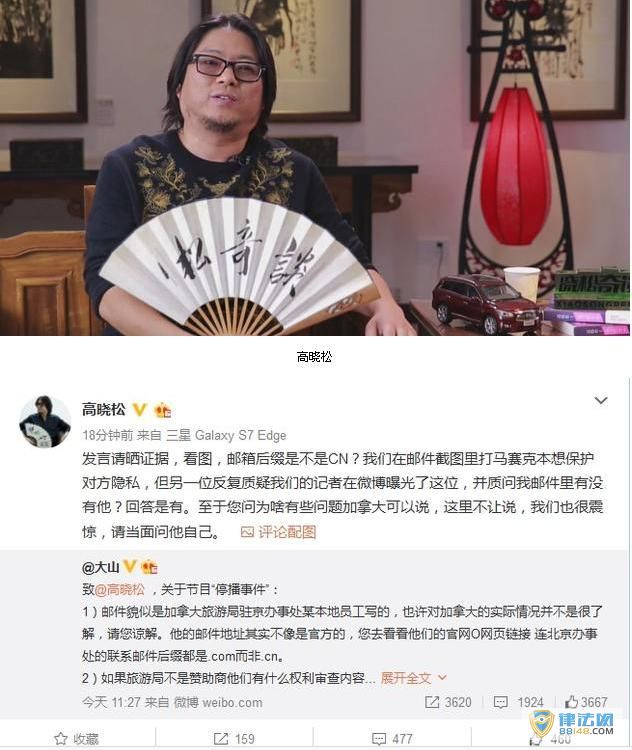The height and width of the screenshot is (750, 632).
Task: Open the 评论配图 picture icon link
Action: 278,532
